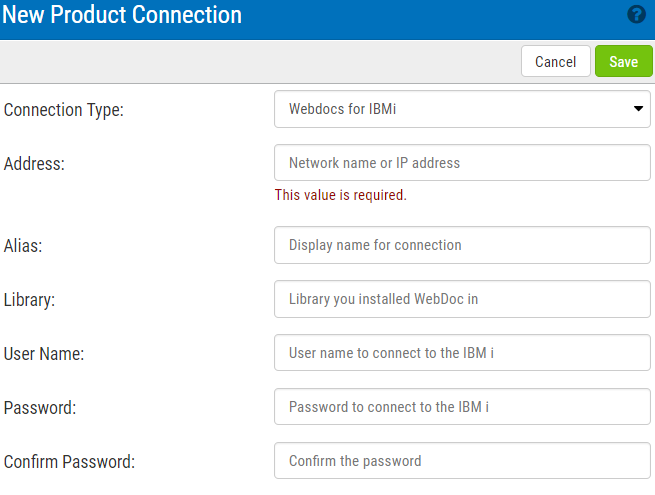Focus the User Name input box
Image resolution: width=655 pixels, height=495 pixels.
pos(462,353)
